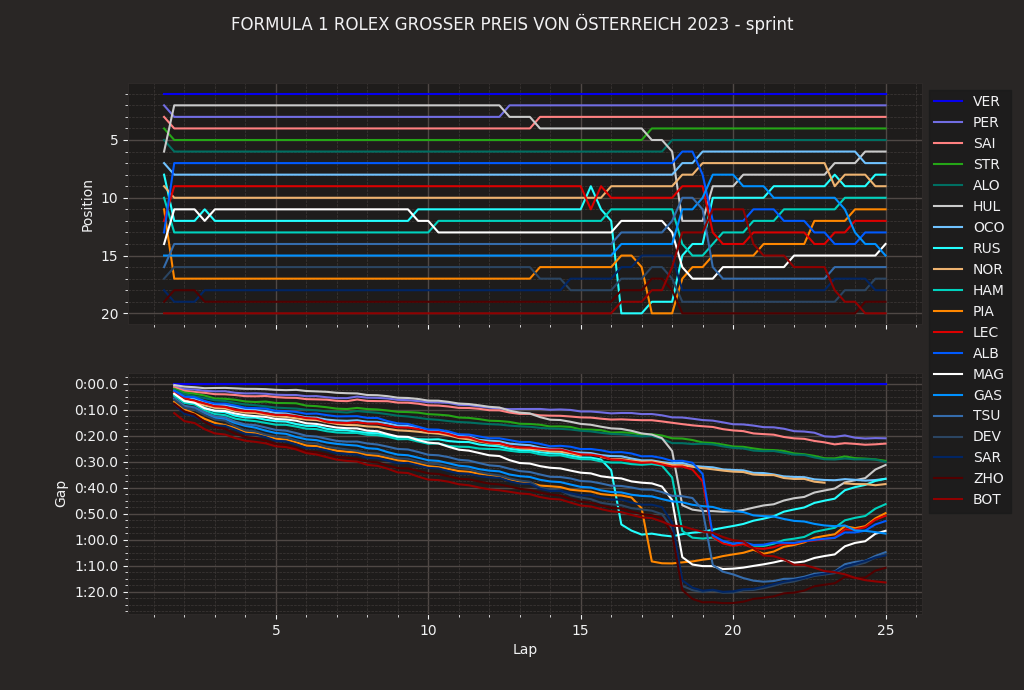Click the dark red line swatch beside BOT
This screenshot has height=690, width=1024.
click(x=948, y=499)
